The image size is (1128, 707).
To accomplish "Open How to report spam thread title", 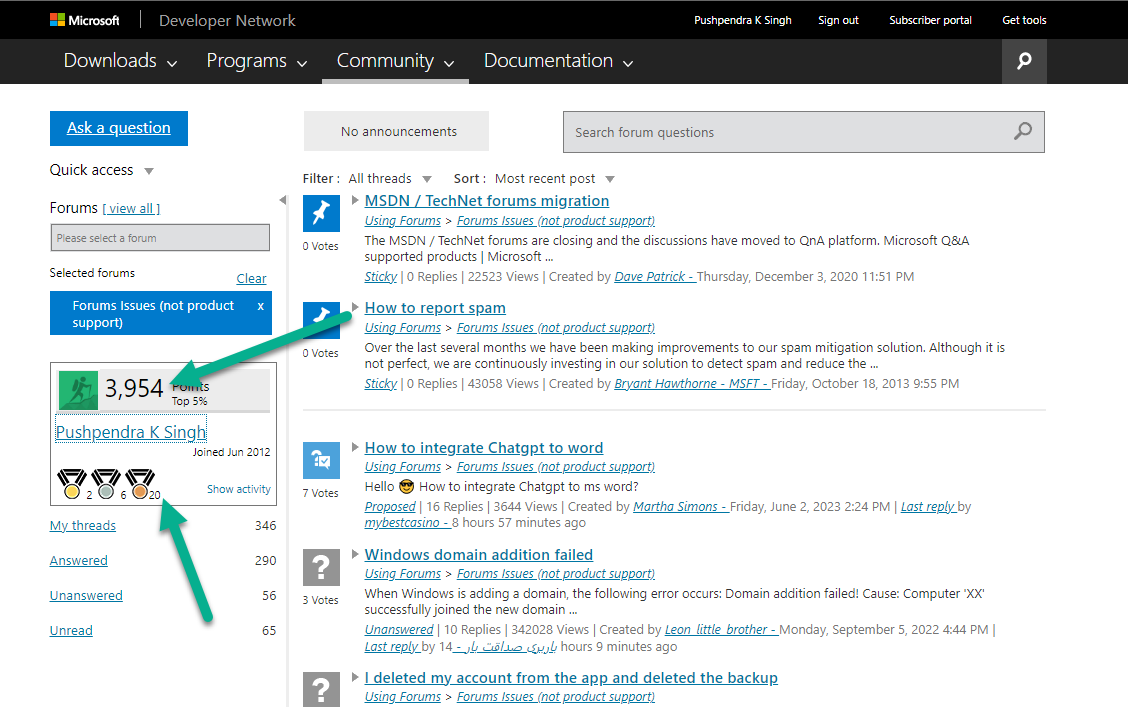I will pyautogui.click(x=435, y=308).
